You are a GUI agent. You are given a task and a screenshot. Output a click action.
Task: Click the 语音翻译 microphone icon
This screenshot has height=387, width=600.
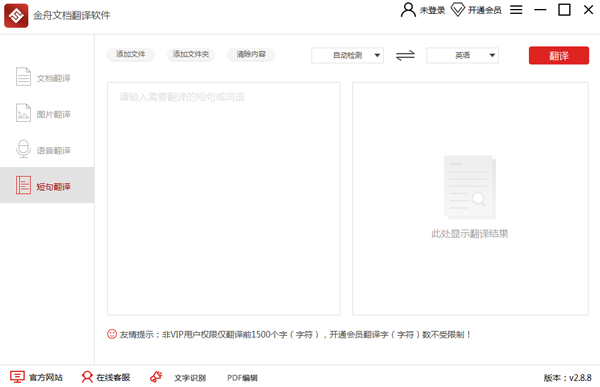(x=23, y=149)
